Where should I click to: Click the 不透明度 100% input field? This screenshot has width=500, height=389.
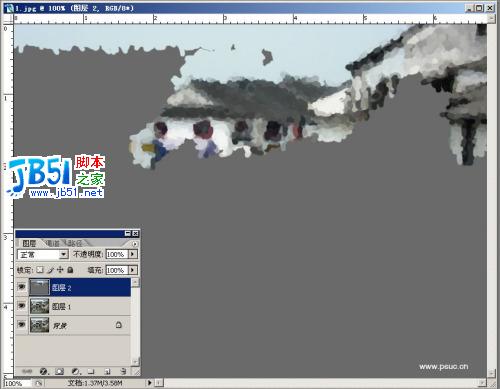[x=117, y=254]
